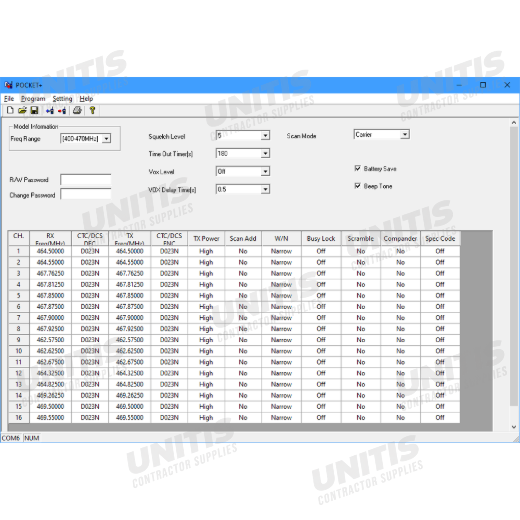Select channel 5 row header

point(19,296)
